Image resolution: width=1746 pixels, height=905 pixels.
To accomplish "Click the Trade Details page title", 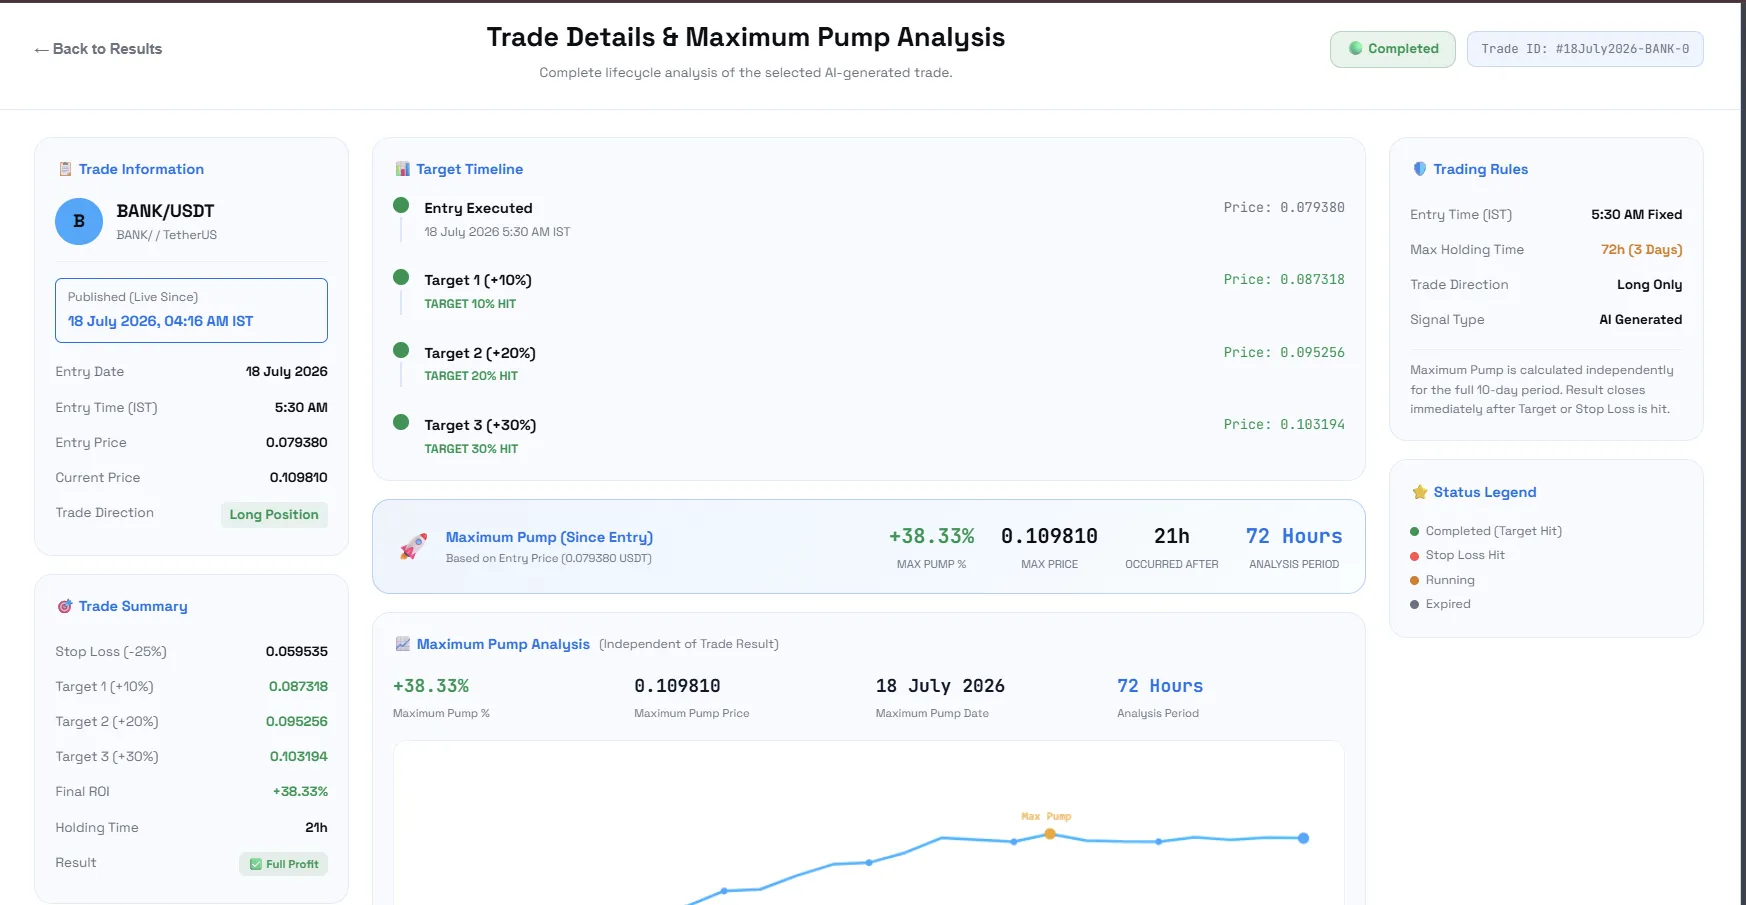I will coord(746,37).
